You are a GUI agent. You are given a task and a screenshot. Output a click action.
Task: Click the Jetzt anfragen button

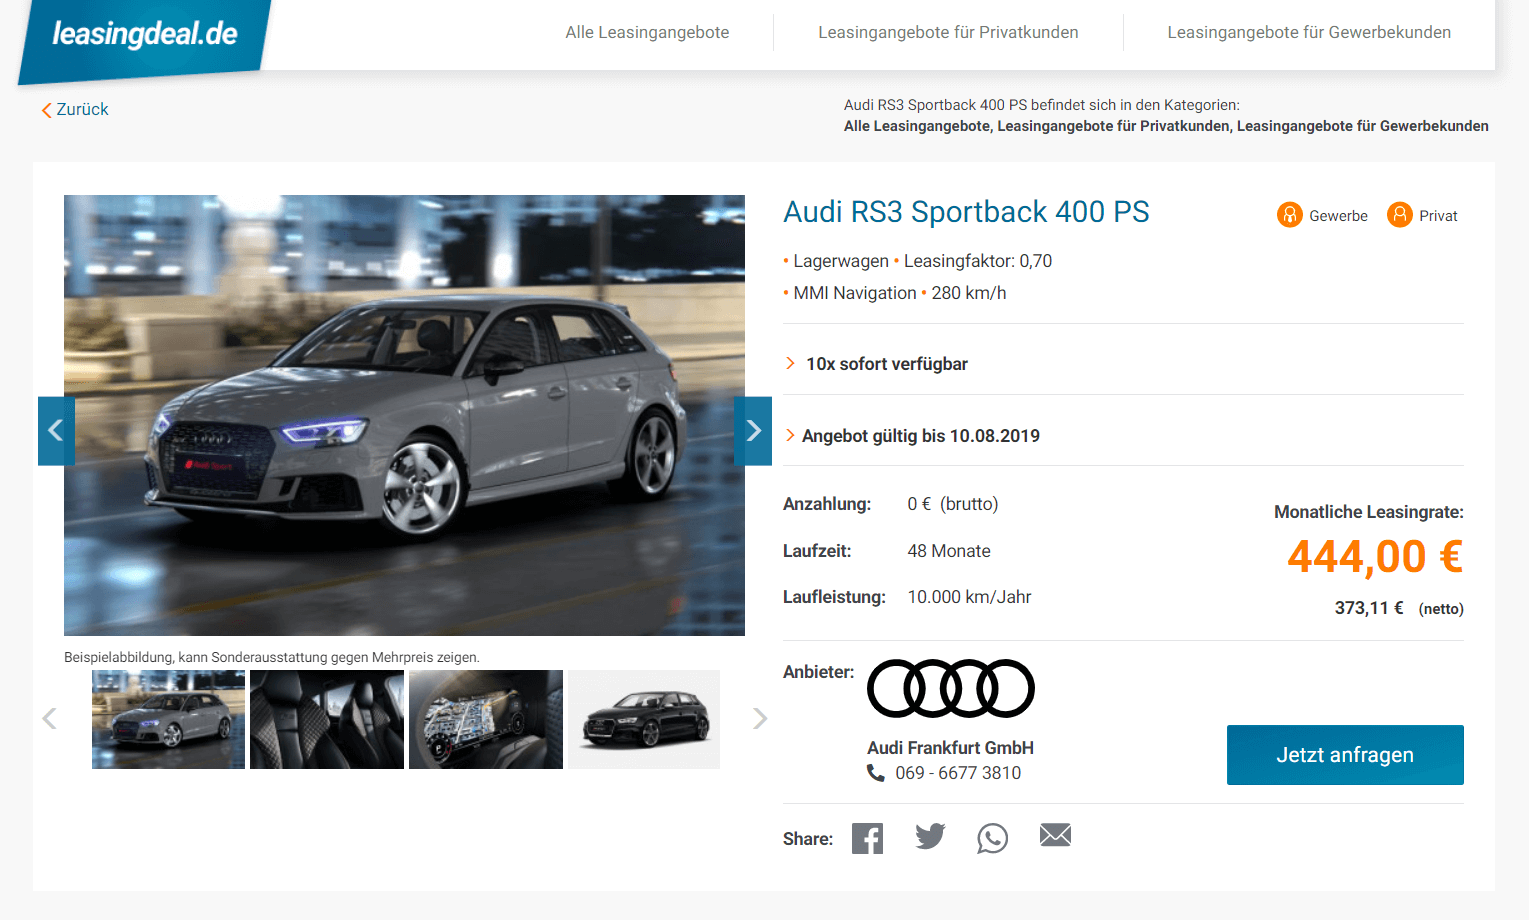(x=1345, y=755)
